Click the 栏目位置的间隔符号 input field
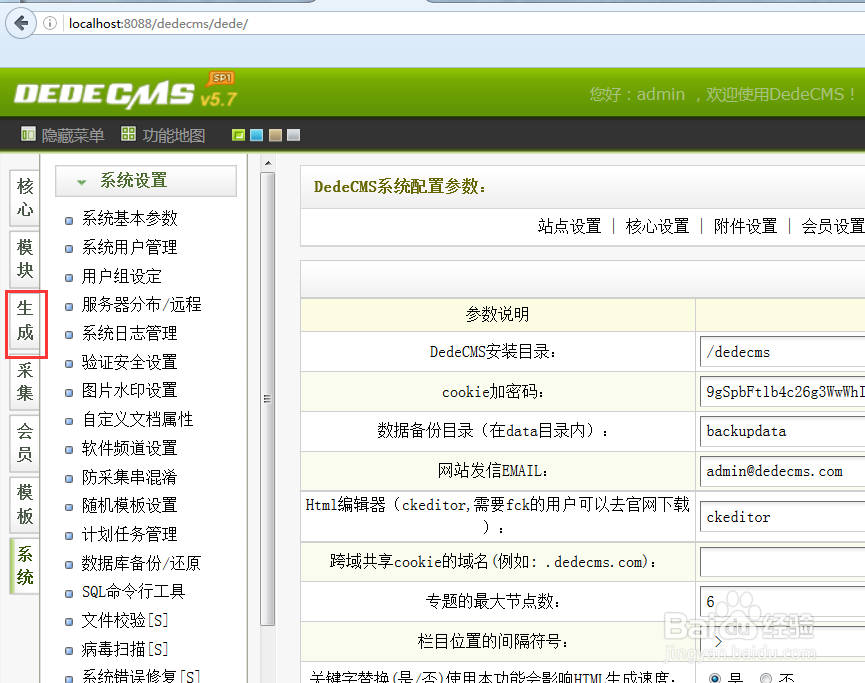 pyautogui.click(x=782, y=641)
